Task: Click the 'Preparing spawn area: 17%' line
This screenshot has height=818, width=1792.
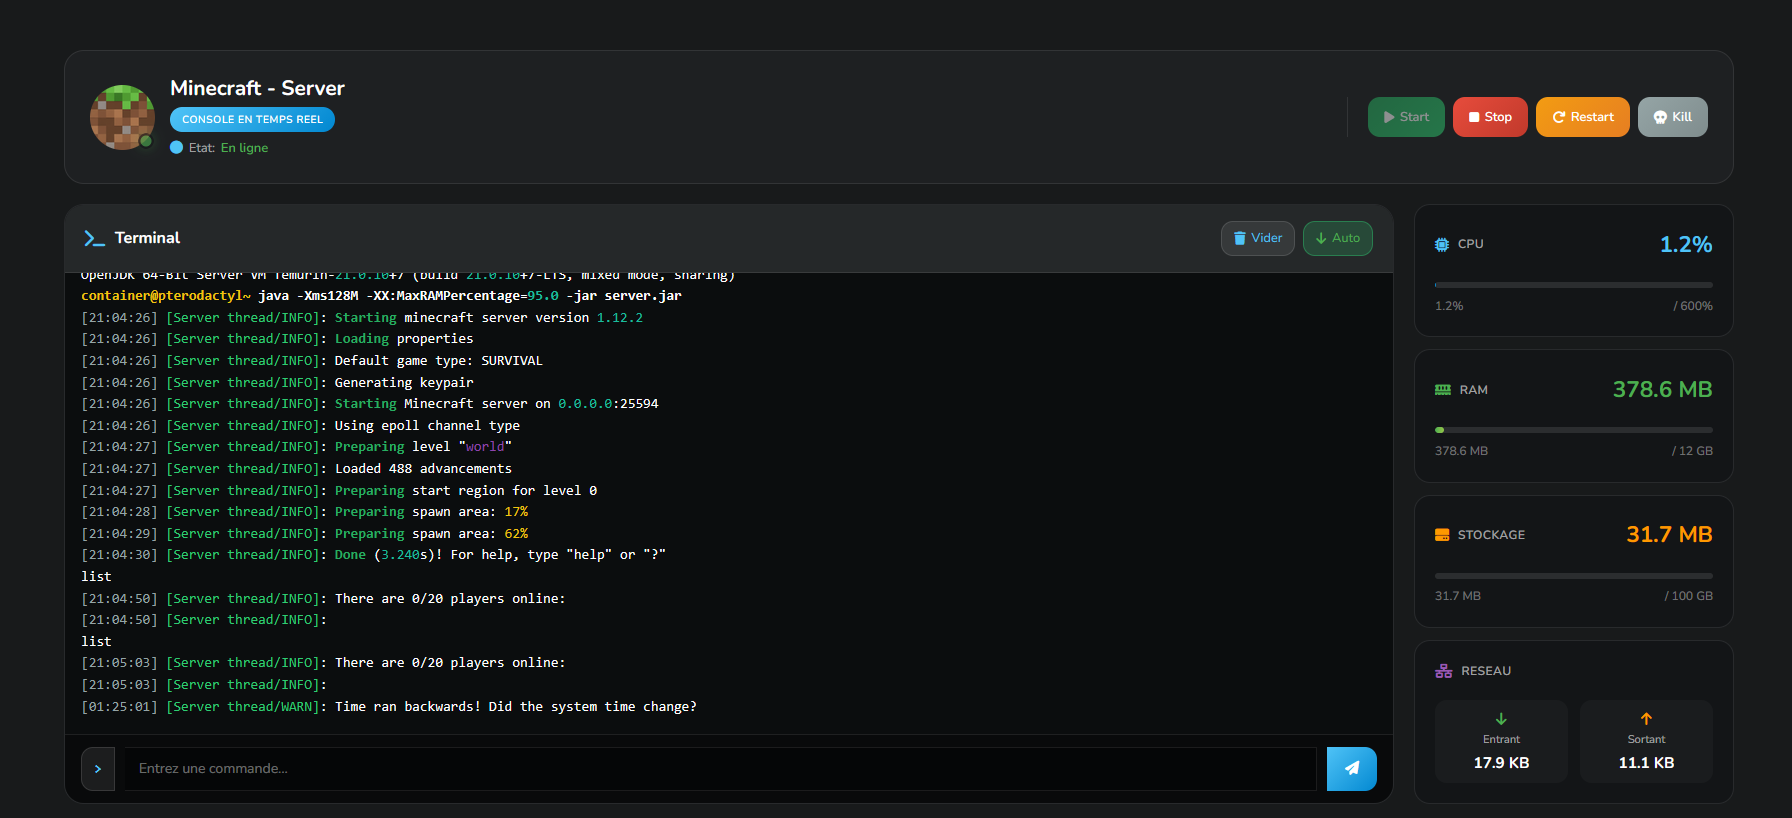Action: (304, 512)
